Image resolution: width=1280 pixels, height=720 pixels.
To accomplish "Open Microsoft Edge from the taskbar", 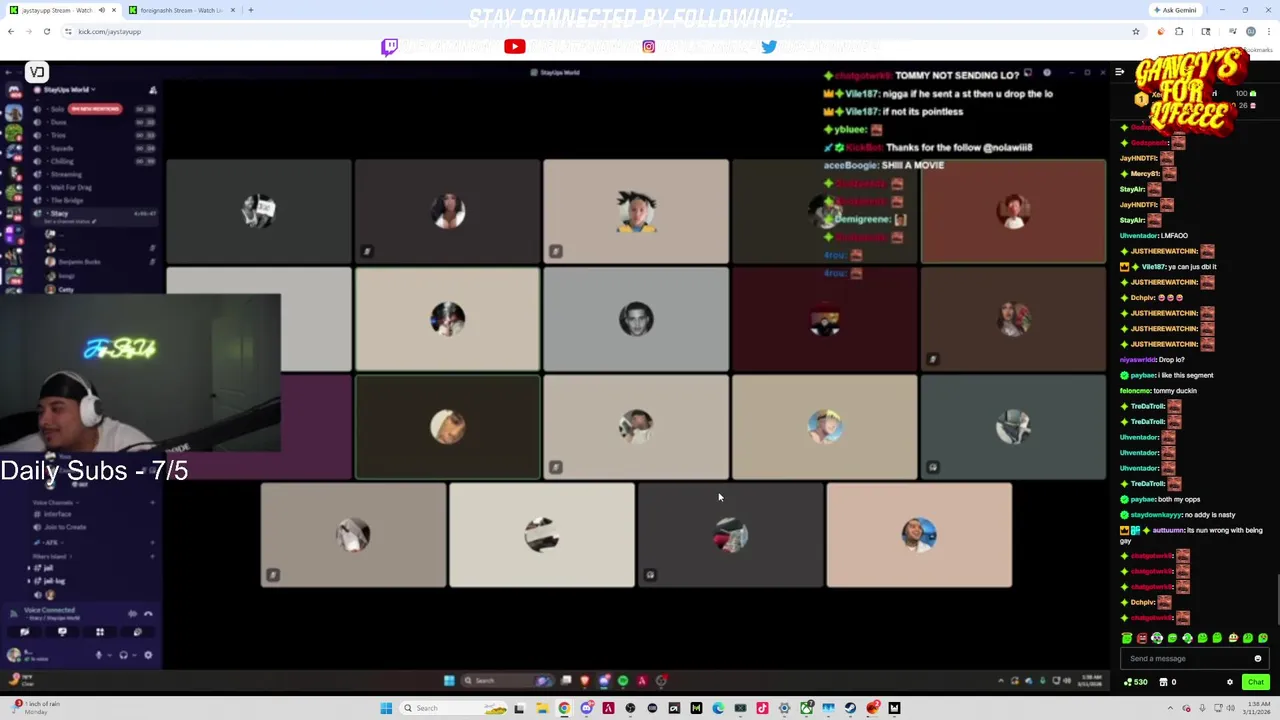I will 718,708.
